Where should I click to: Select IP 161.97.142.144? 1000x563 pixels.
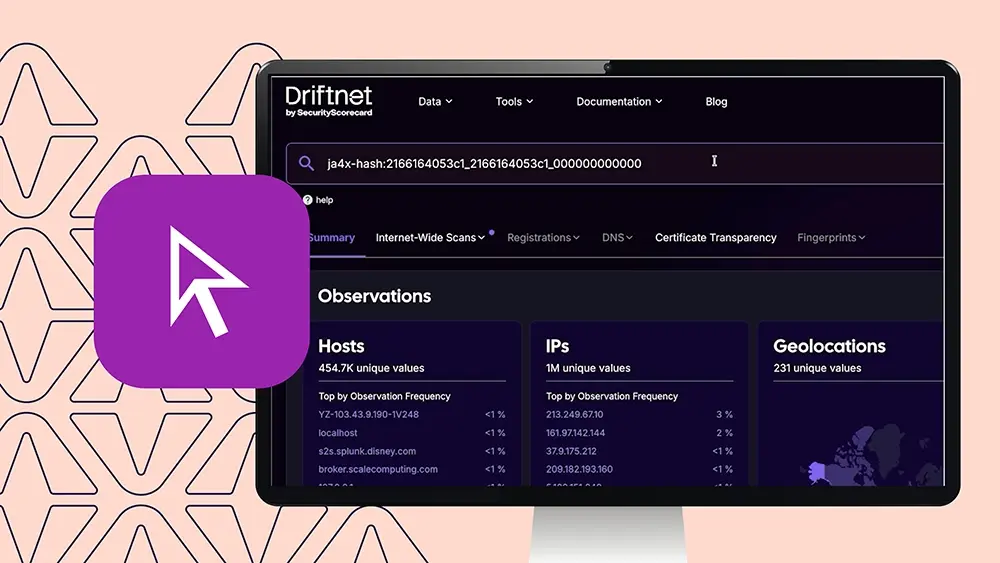pyautogui.click(x=575, y=433)
